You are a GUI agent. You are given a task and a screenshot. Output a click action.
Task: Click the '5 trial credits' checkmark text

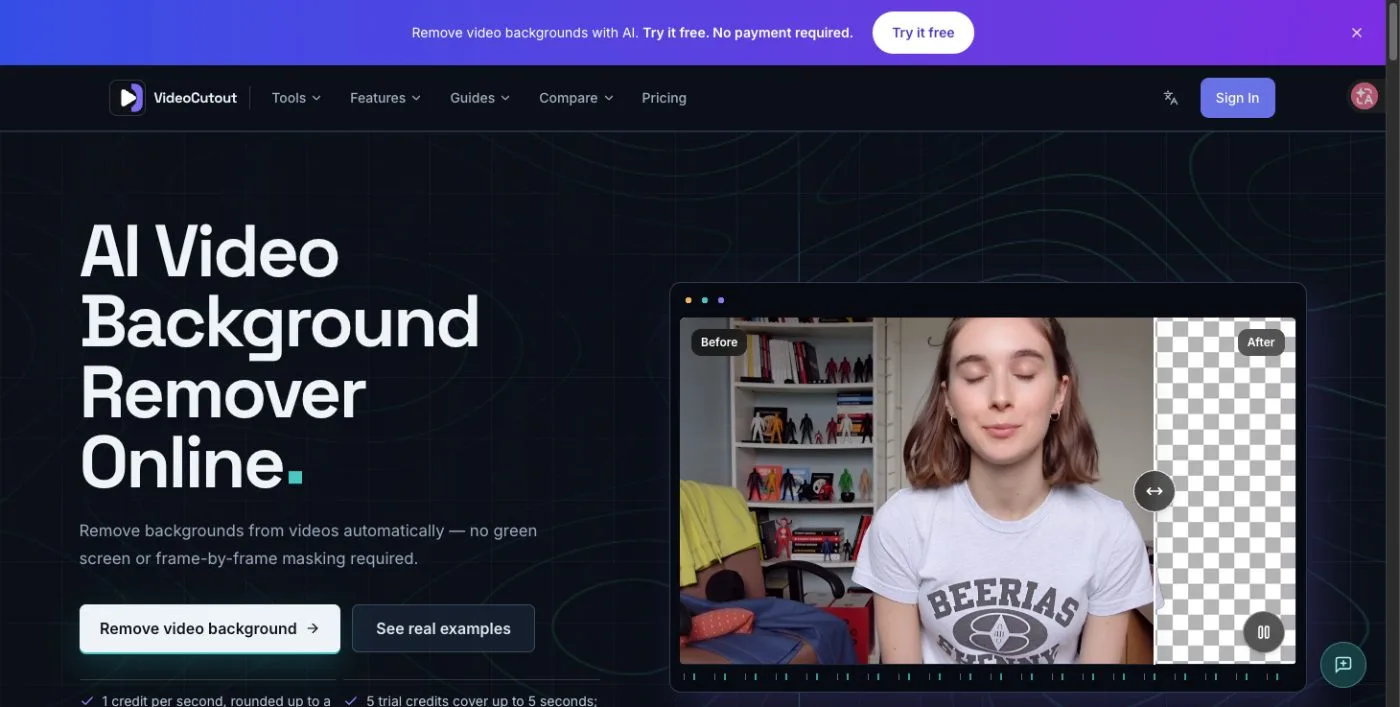click(x=472, y=701)
